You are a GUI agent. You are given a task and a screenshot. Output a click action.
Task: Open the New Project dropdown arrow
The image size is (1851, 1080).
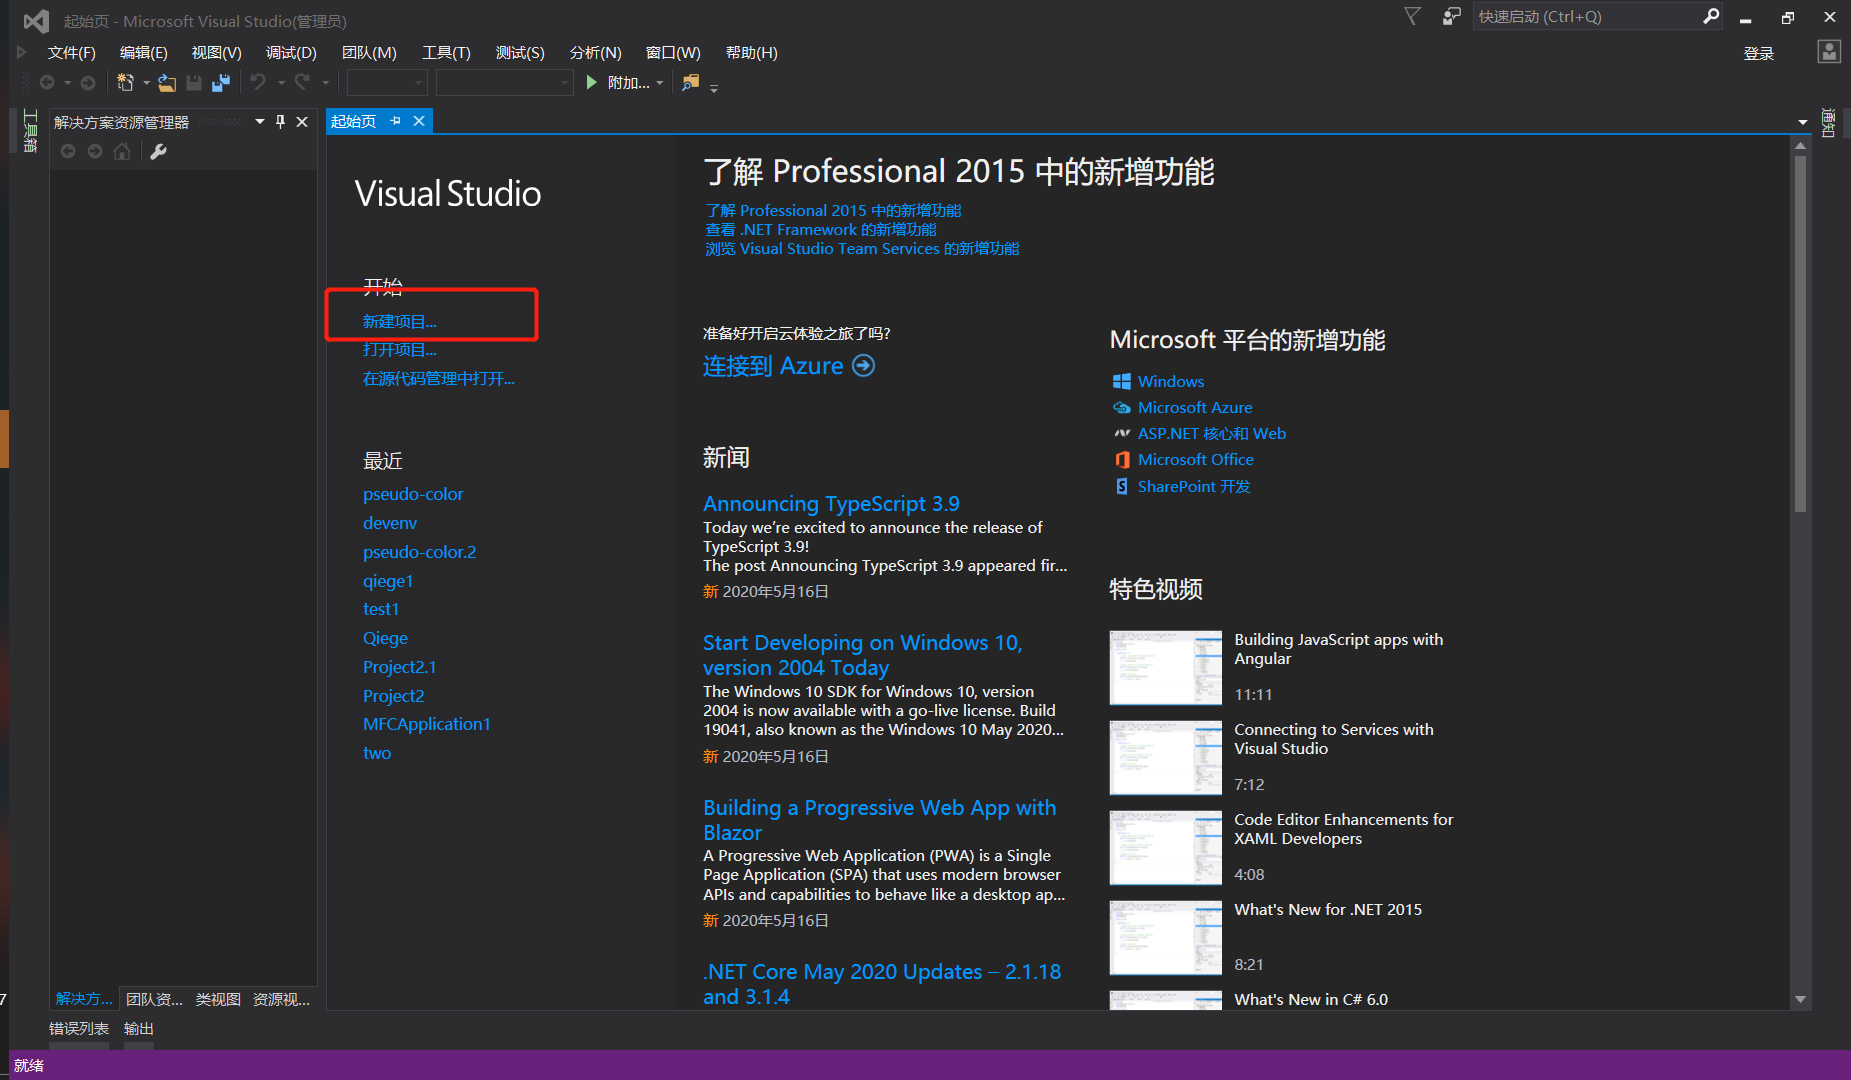click(146, 83)
